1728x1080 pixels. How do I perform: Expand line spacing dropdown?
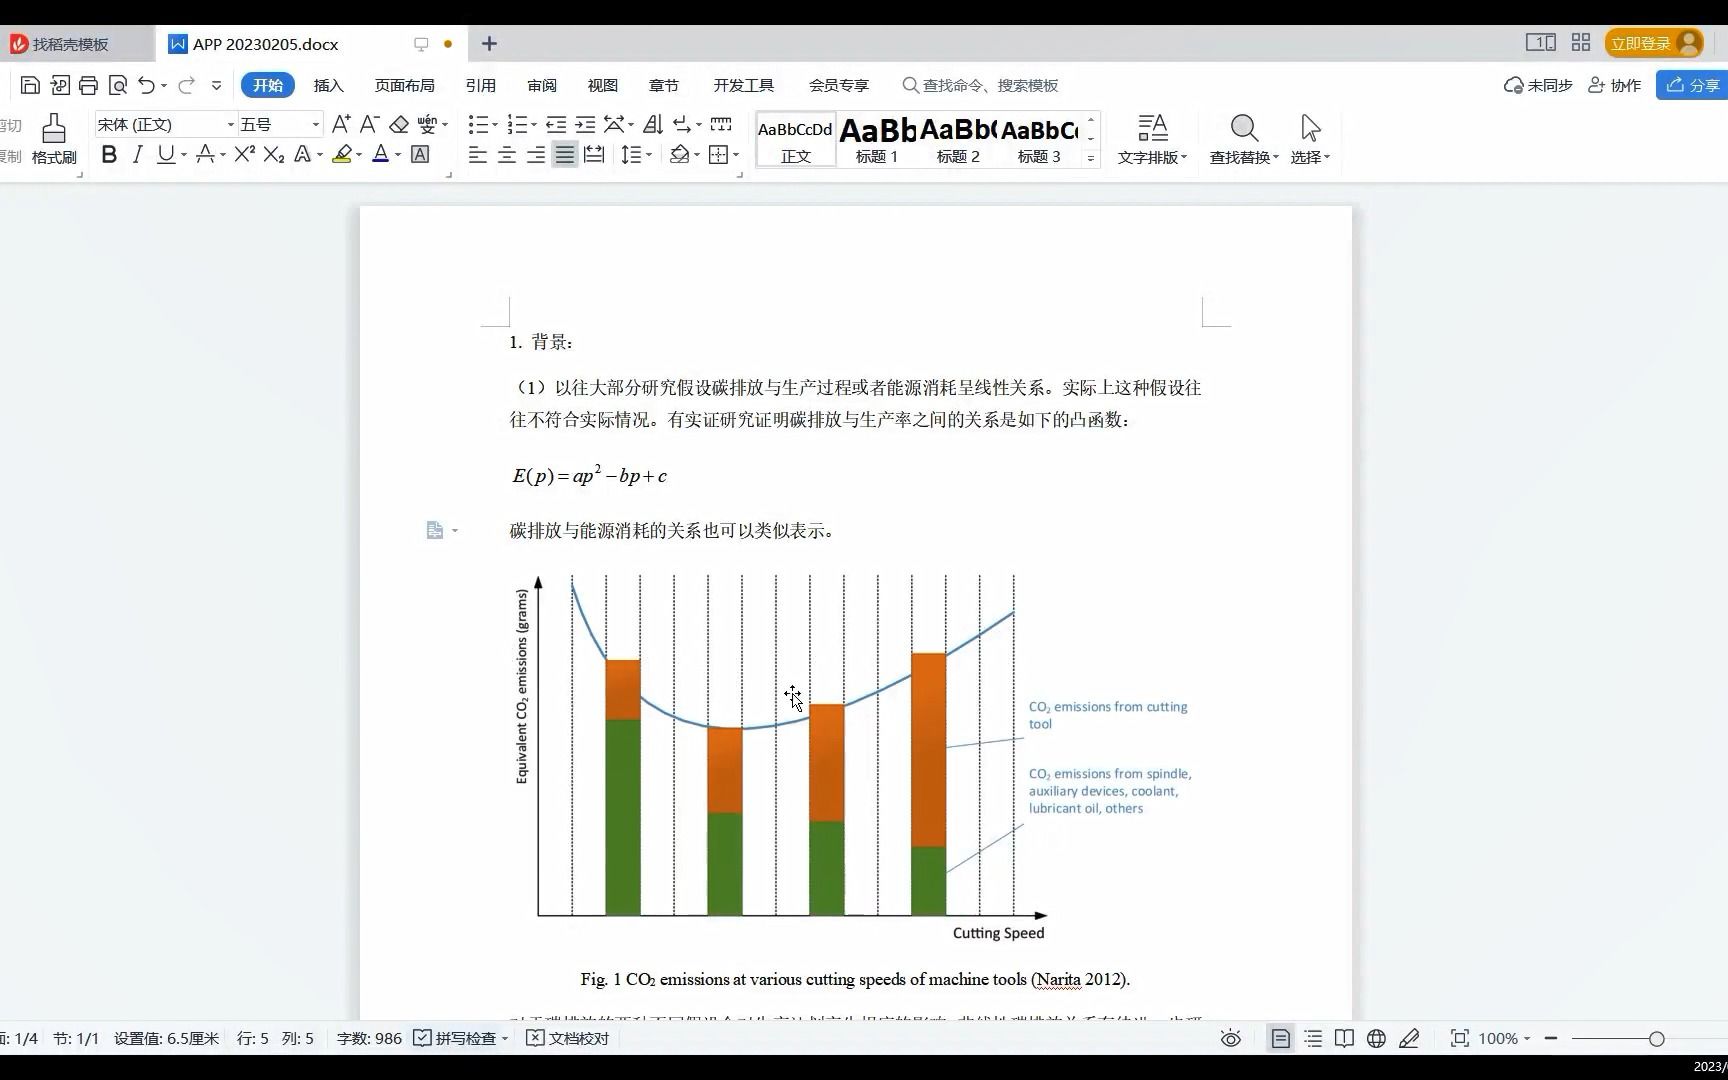click(x=649, y=155)
